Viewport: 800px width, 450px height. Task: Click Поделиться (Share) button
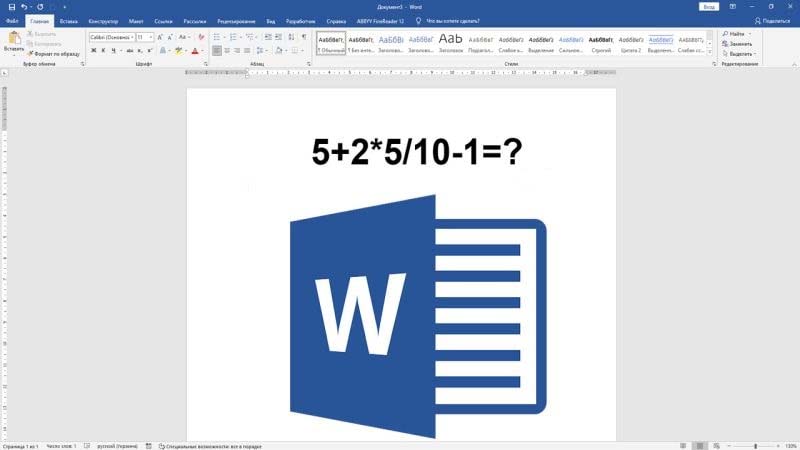coord(772,21)
